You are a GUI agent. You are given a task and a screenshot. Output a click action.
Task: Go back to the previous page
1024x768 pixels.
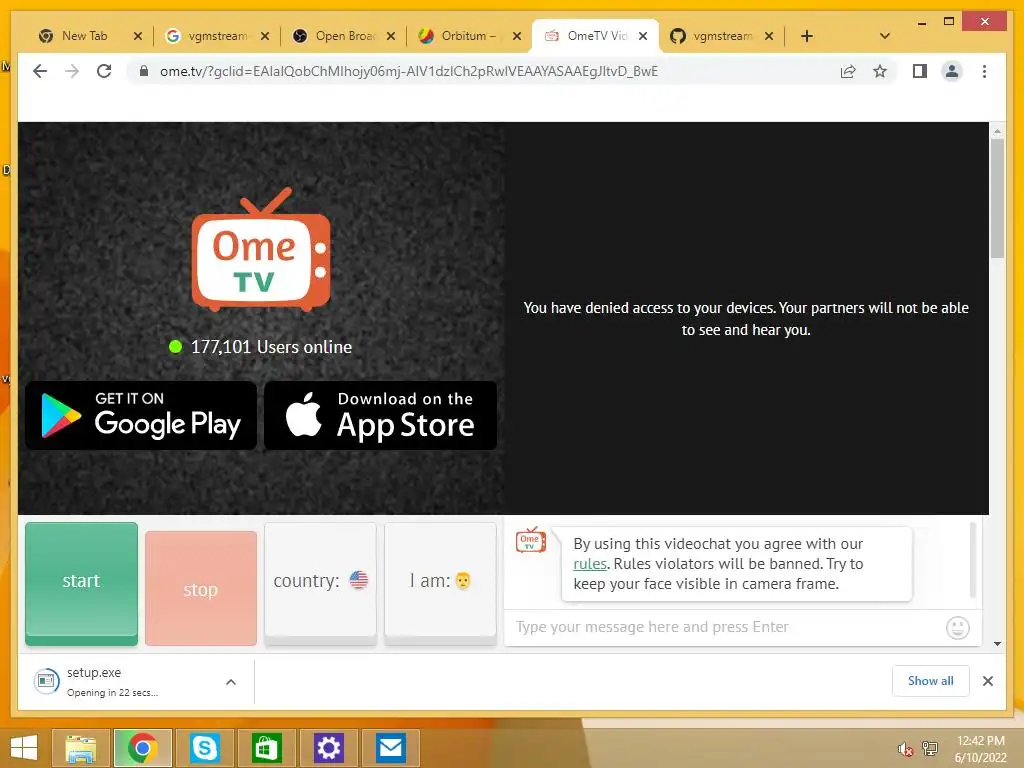(40, 71)
